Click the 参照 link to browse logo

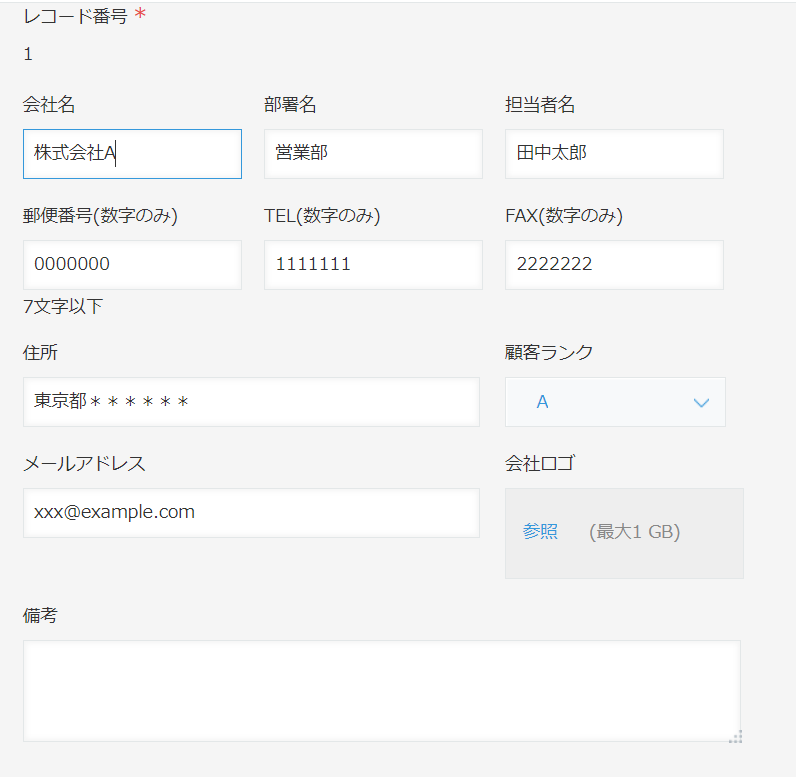(540, 531)
